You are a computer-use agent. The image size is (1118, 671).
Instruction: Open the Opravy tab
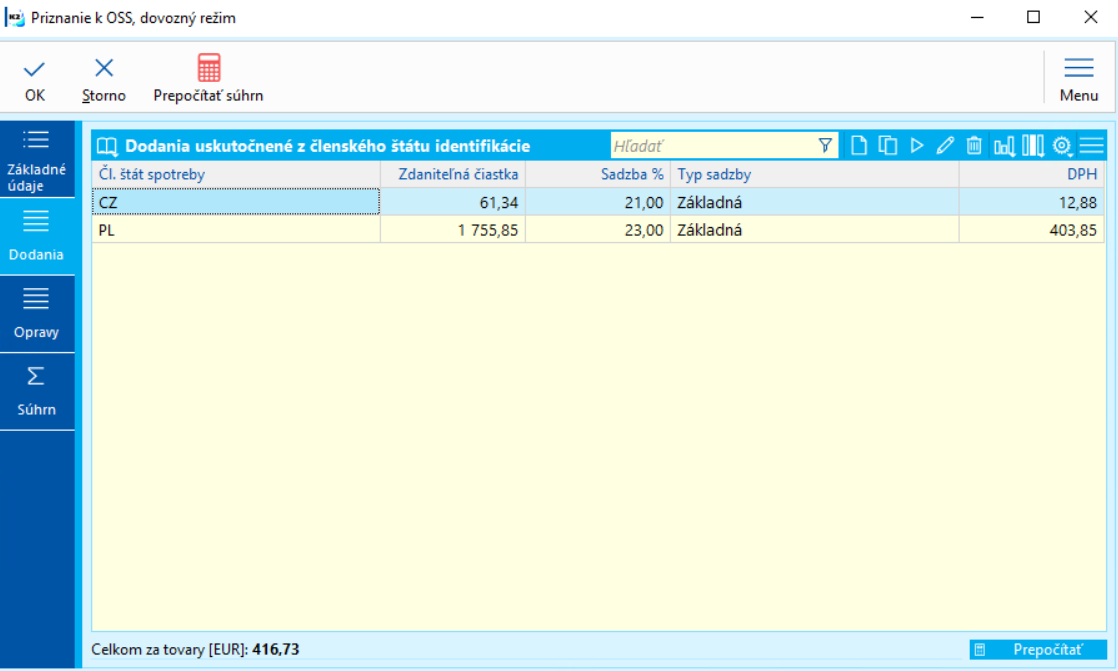click(x=36, y=314)
